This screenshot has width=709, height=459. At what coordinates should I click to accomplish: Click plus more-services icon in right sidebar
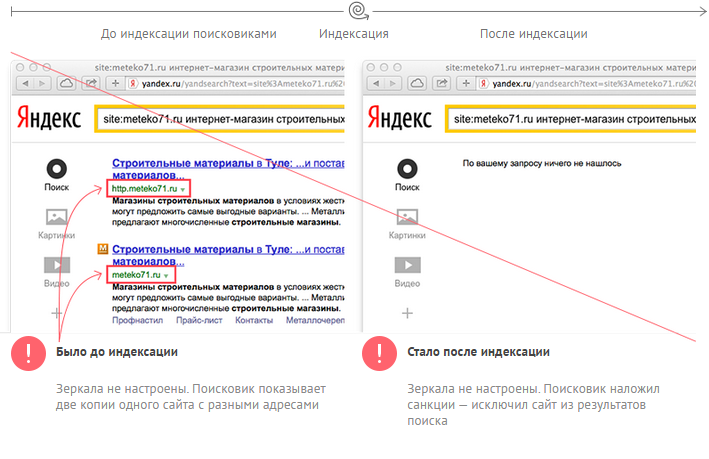(x=407, y=313)
